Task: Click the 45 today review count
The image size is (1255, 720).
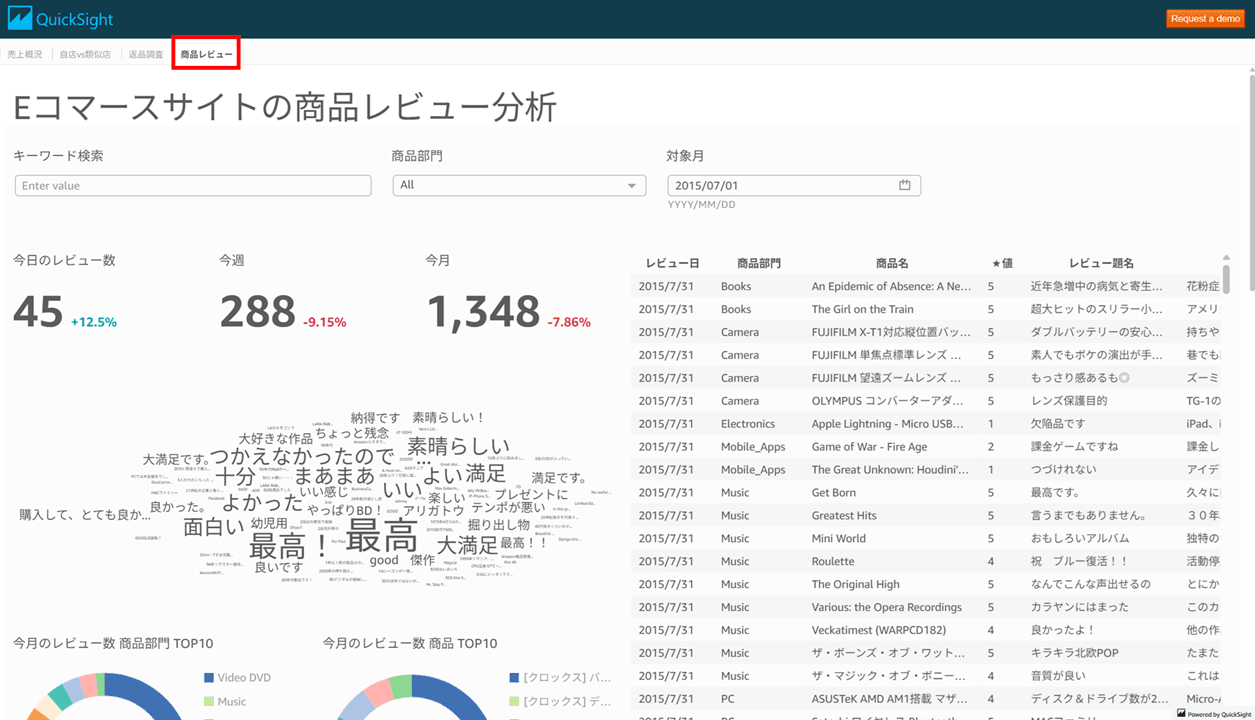Action: (38, 312)
